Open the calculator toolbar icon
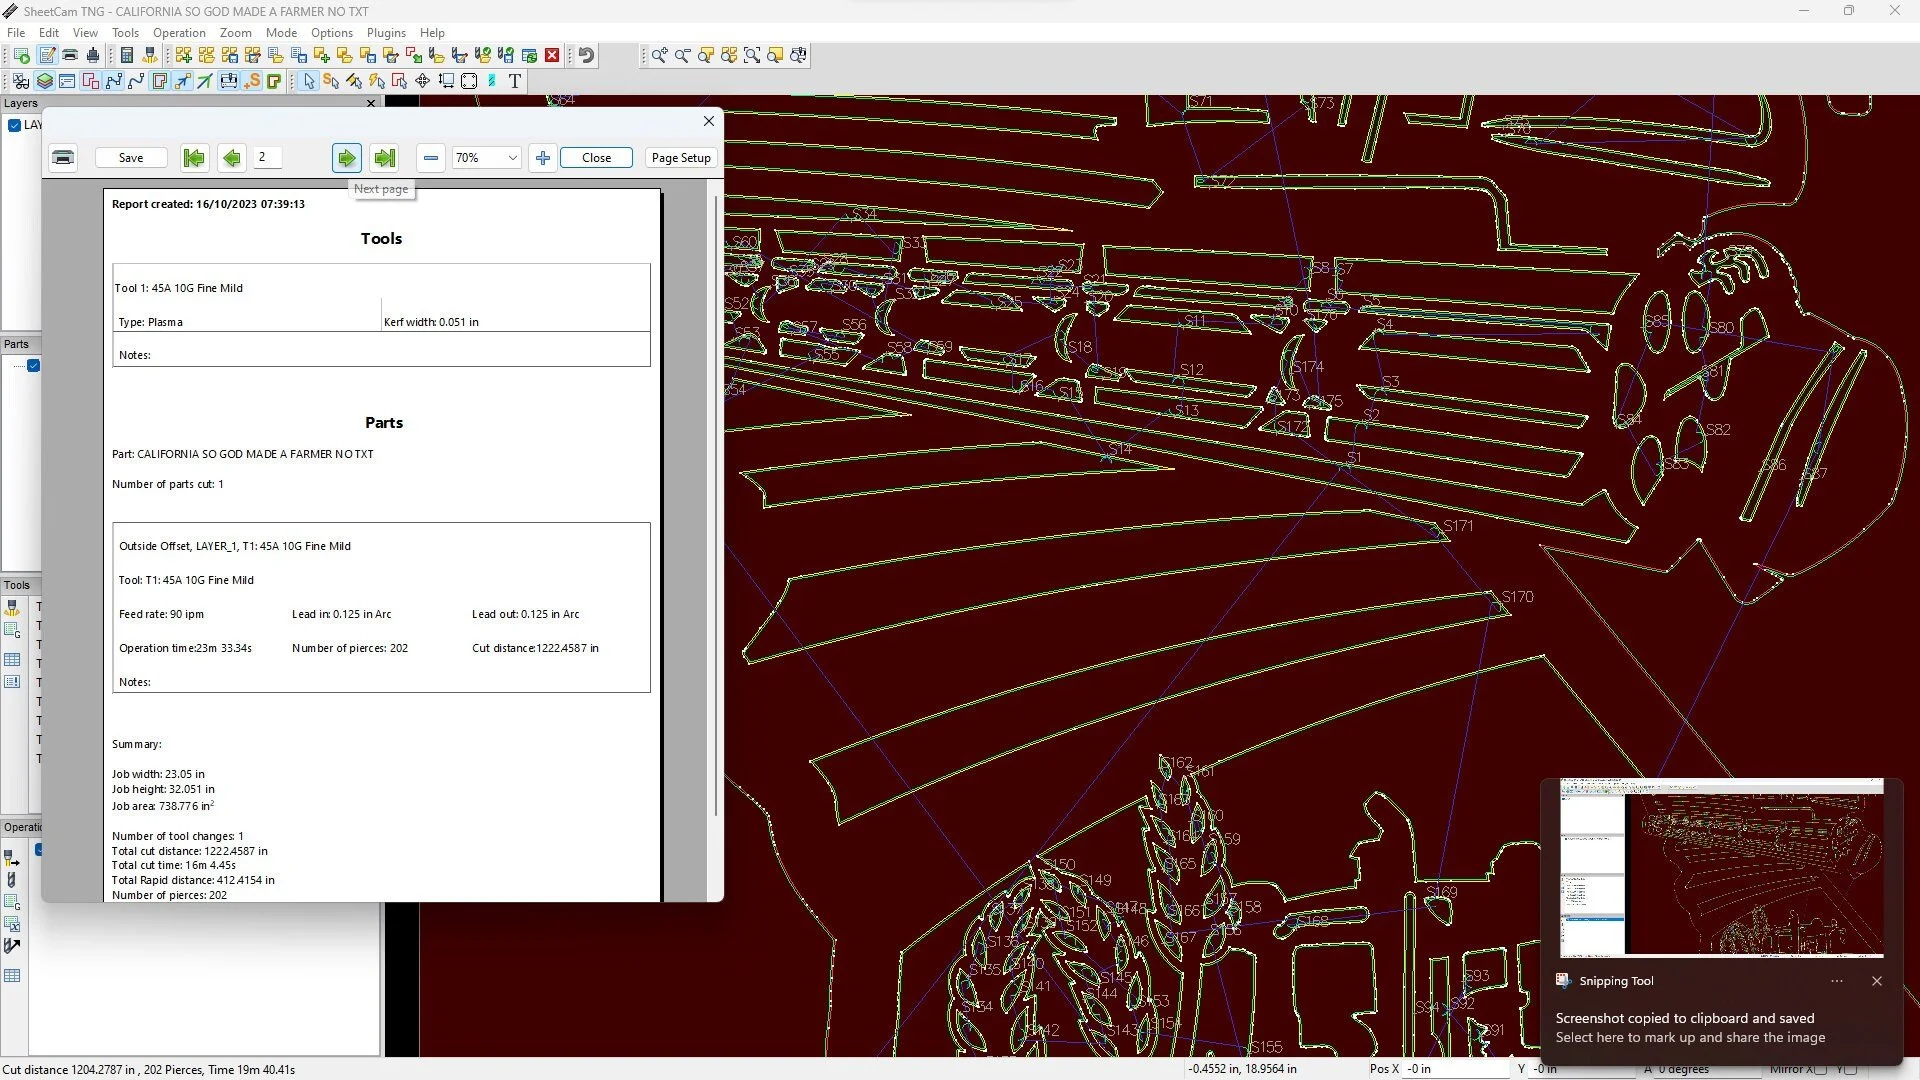The image size is (1920, 1080). pyautogui.click(x=127, y=56)
